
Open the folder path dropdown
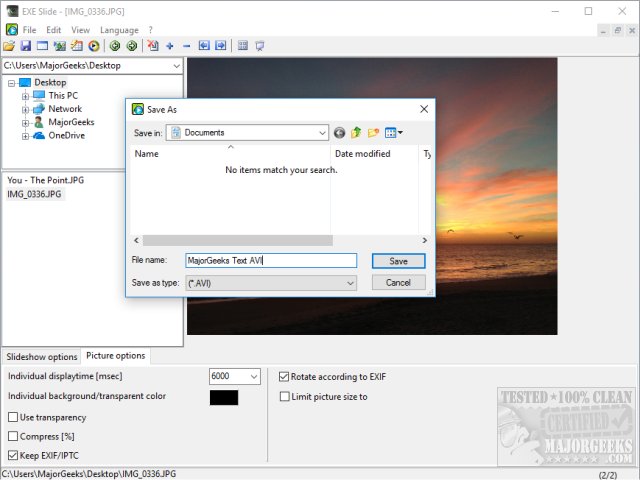[176, 66]
